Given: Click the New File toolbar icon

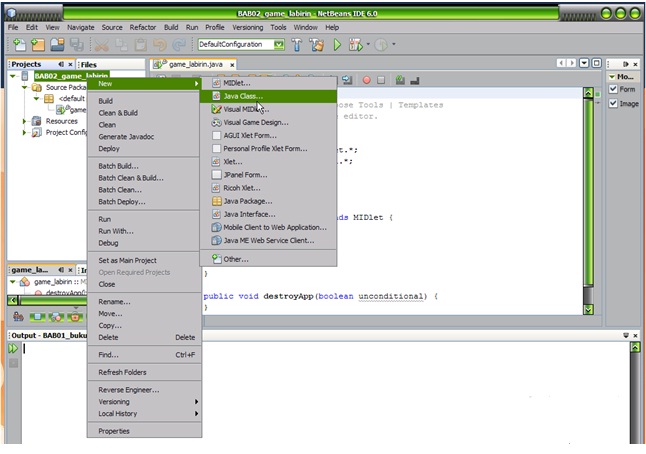Looking at the screenshot, I should 19,44.
